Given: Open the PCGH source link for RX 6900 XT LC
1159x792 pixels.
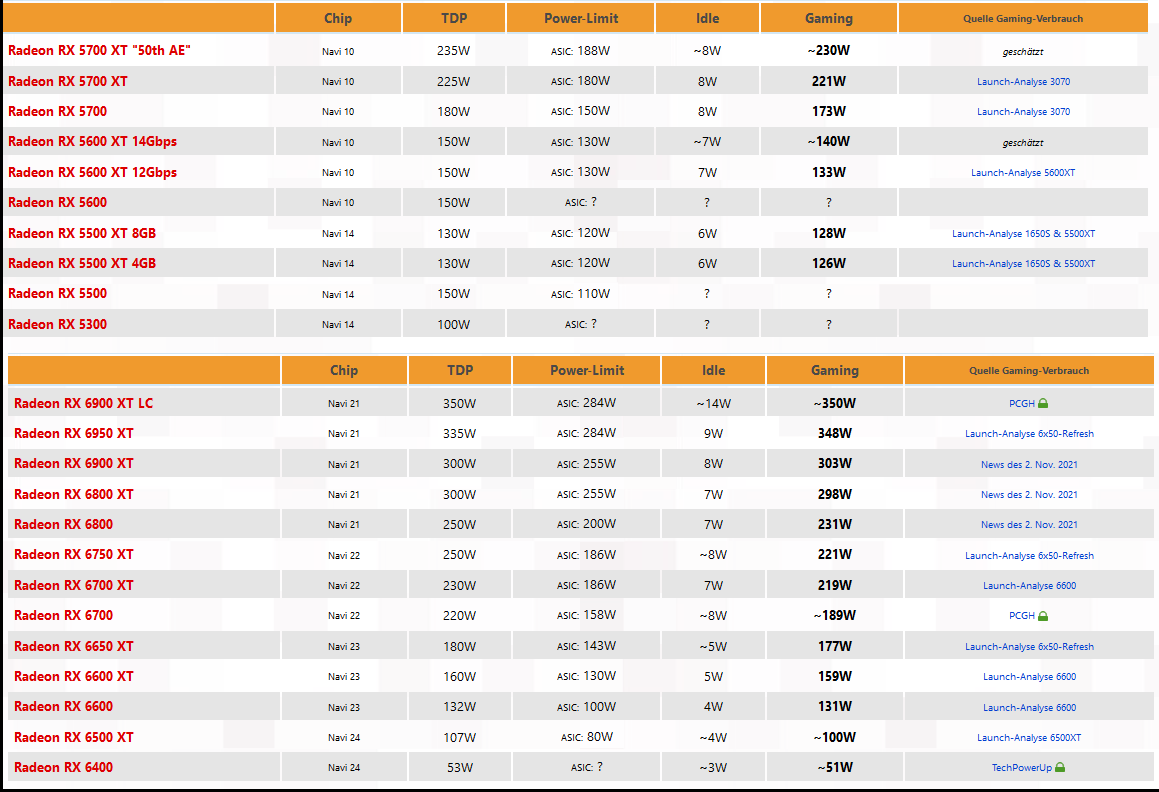Looking at the screenshot, I should pos(1022,404).
